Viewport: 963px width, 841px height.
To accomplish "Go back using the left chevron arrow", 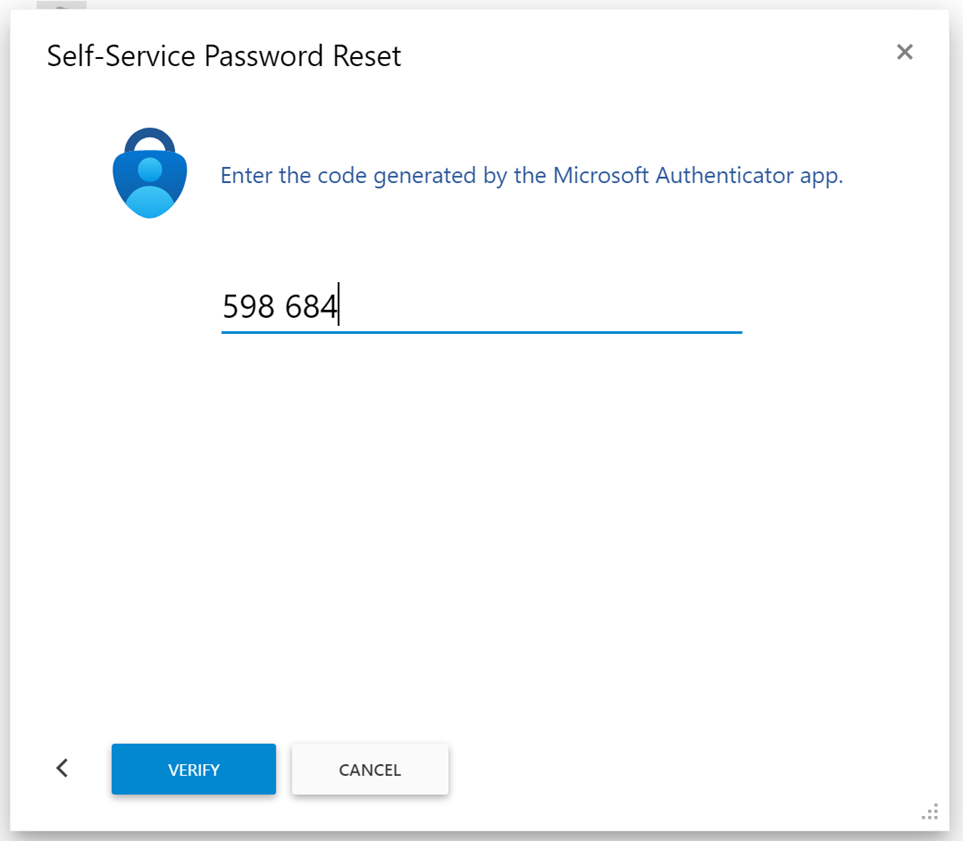I will [x=62, y=768].
